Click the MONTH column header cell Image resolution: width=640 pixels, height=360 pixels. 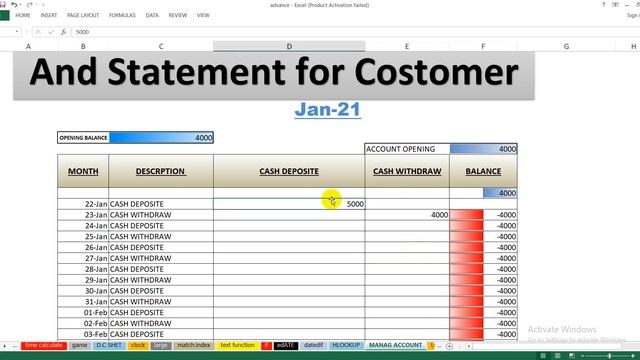point(83,171)
